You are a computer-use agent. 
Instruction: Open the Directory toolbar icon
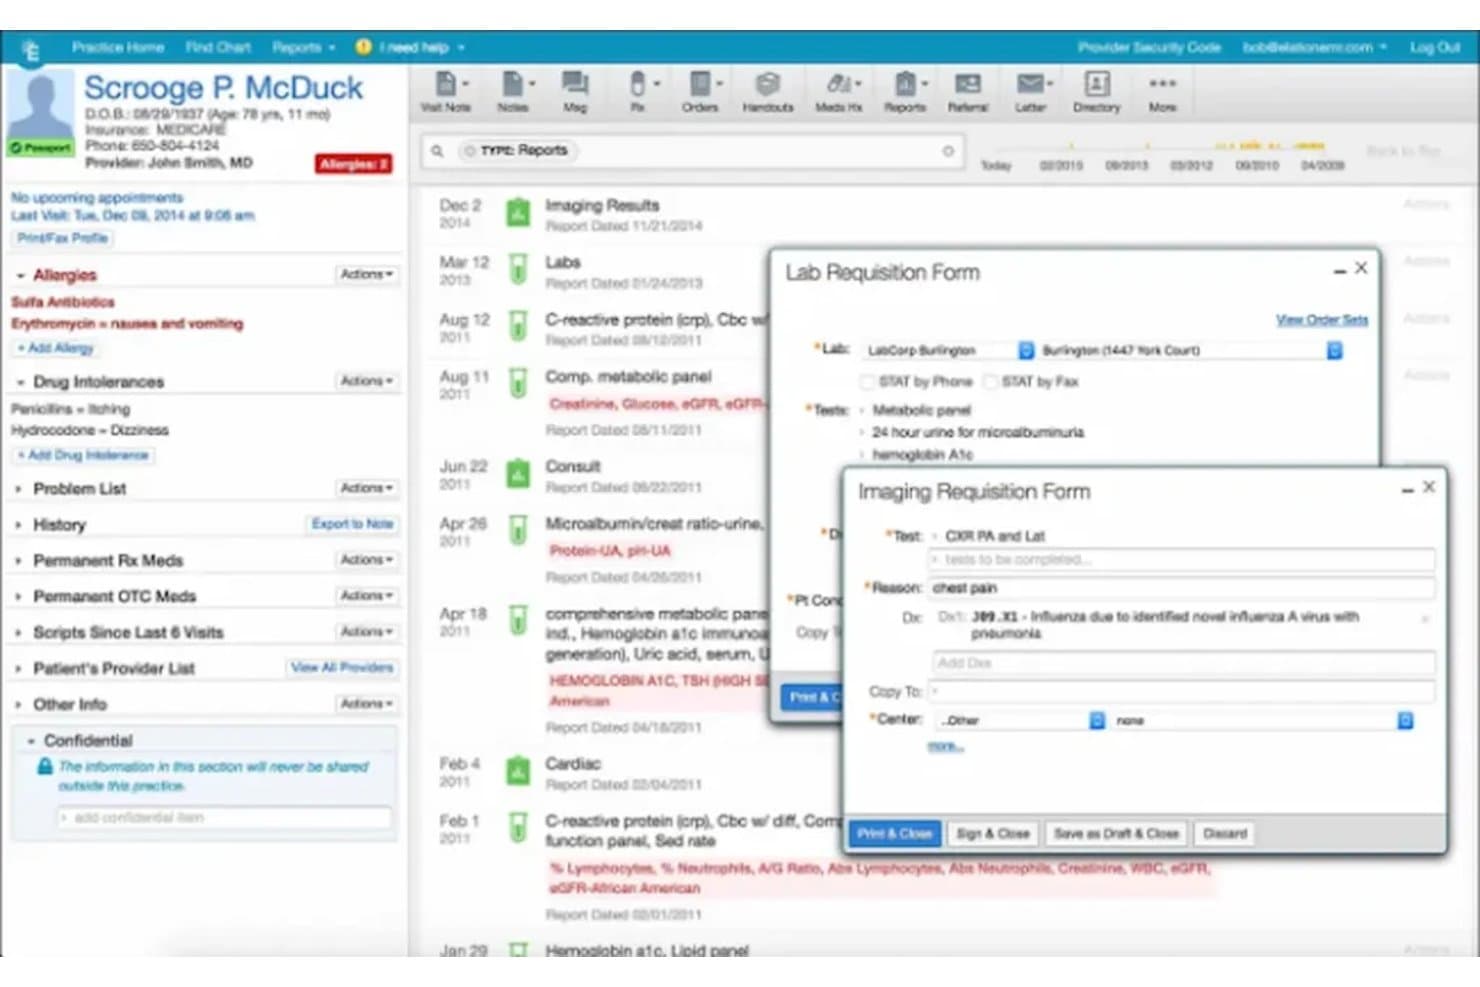(1097, 91)
